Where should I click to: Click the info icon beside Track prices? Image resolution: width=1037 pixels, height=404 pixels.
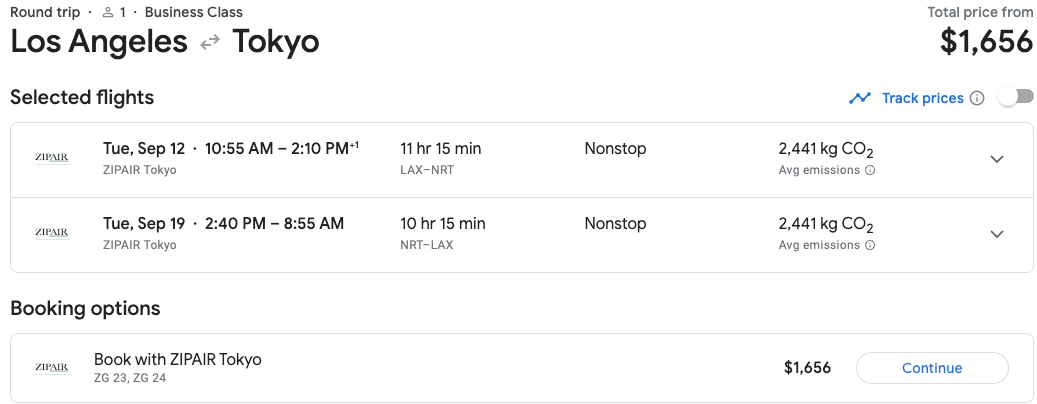click(977, 98)
